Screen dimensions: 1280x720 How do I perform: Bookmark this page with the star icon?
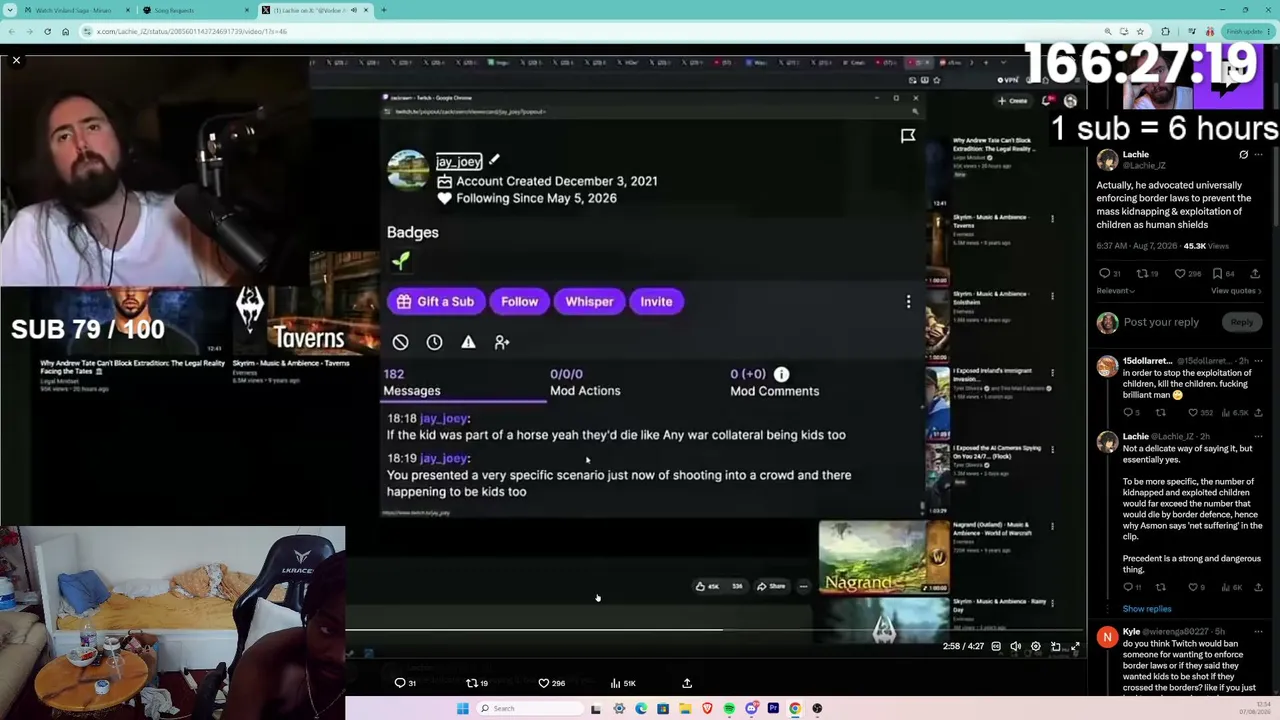tap(1139, 31)
